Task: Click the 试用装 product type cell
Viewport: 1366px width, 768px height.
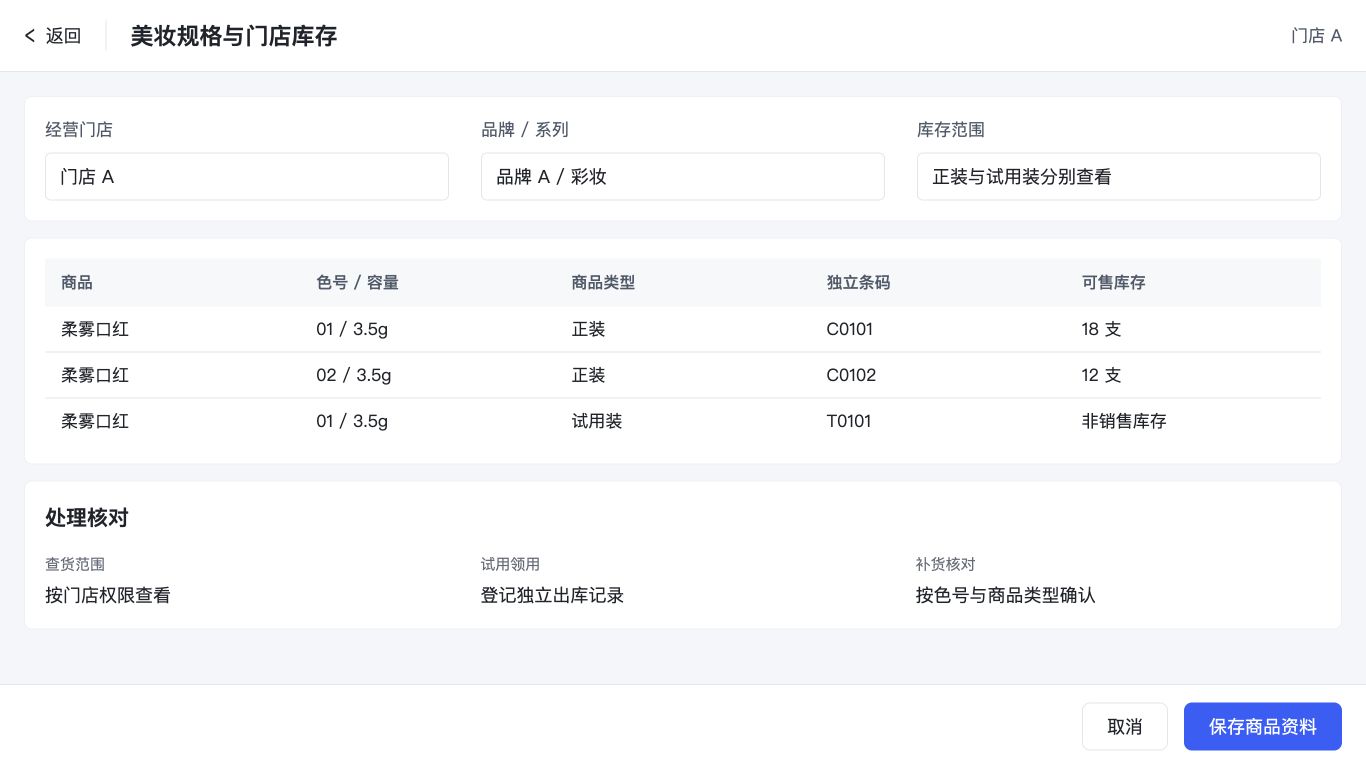Action: [597, 421]
